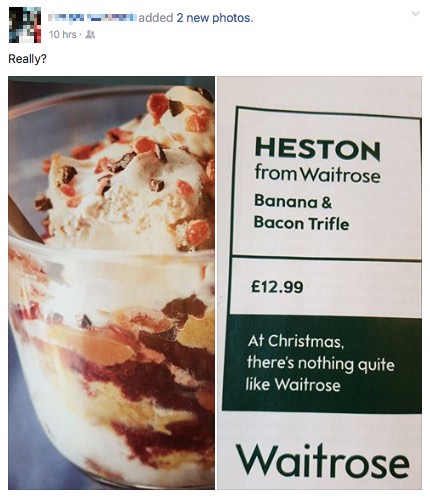Click the friends audience privacy icon
Image resolution: width=430 pixels, height=500 pixels.
[90, 34]
